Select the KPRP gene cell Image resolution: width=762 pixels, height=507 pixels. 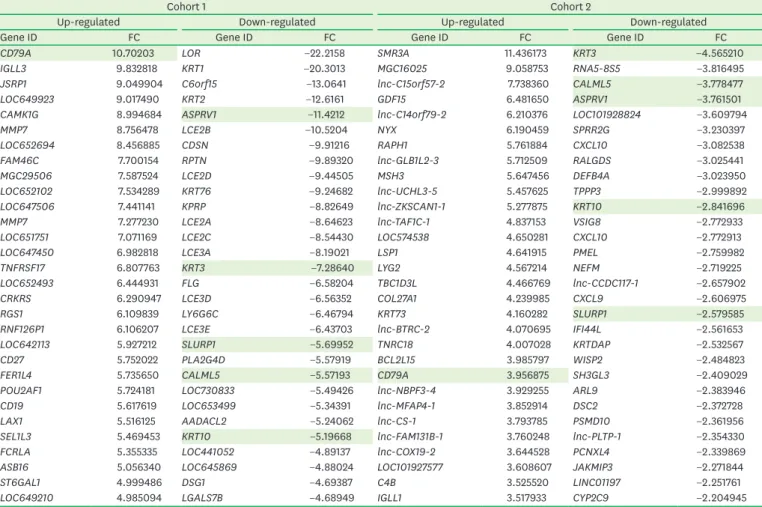pos(194,207)
